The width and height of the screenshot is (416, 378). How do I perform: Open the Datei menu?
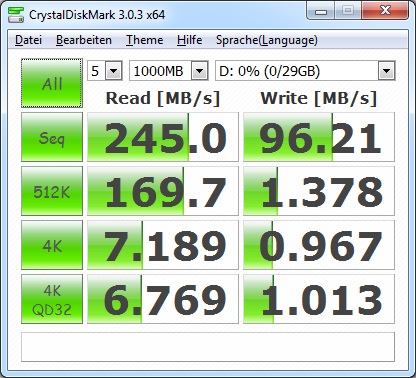tap(29, 40)
